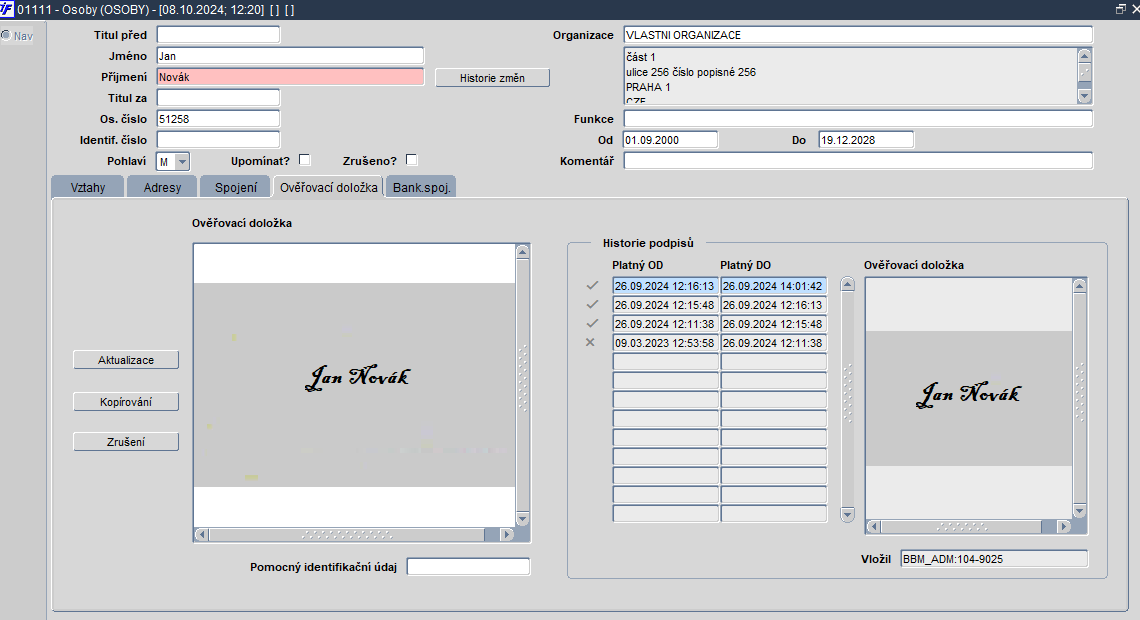Toggle the Upomínat? checkbox
The height and width of the screenshot is (620, 1140).
[x=305, y=160]
